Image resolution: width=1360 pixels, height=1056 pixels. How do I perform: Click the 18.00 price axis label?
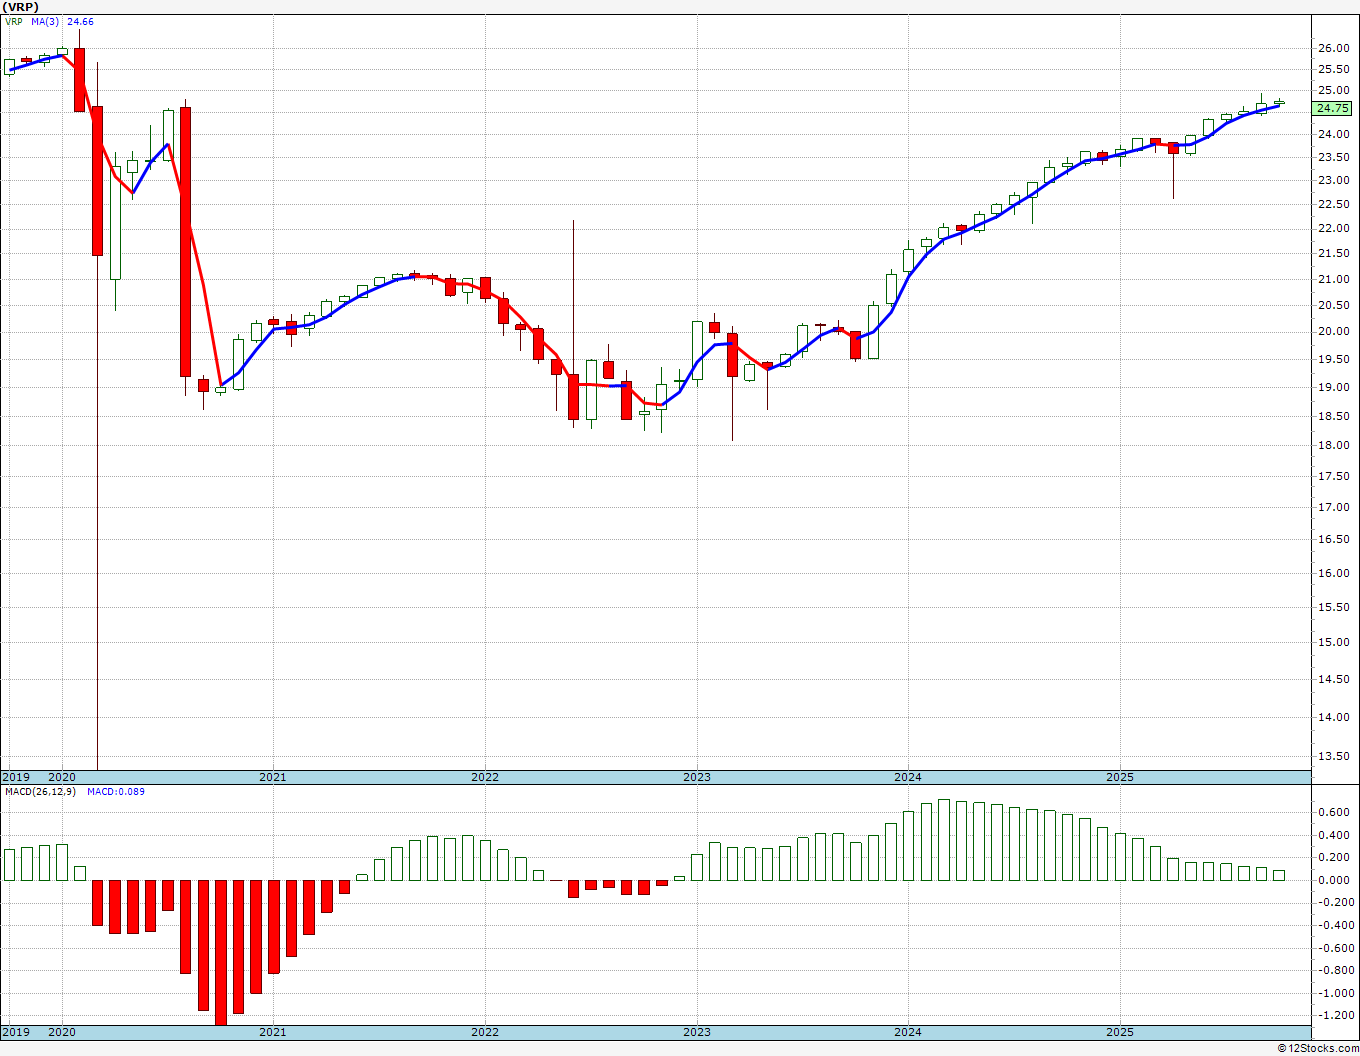click(1332, 445)
